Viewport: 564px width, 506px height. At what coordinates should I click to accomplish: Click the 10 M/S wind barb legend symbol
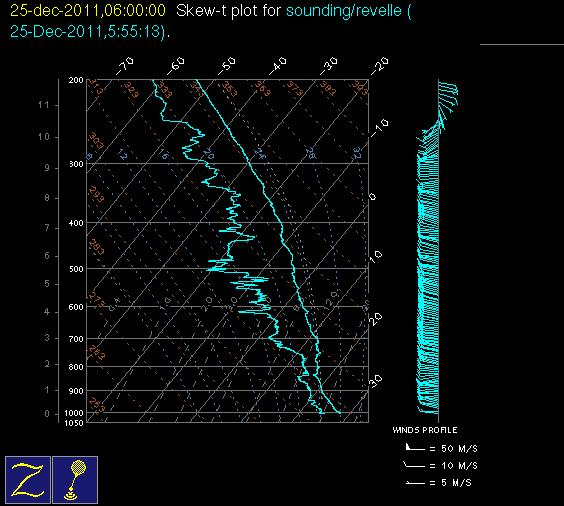414,465
